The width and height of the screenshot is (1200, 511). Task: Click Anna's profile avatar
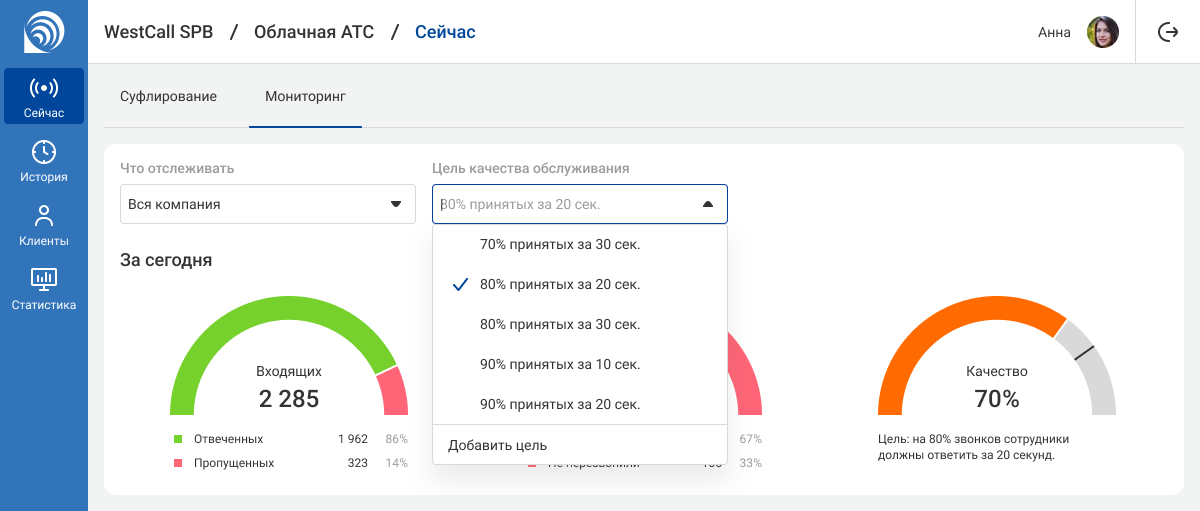pos(1102,32)
